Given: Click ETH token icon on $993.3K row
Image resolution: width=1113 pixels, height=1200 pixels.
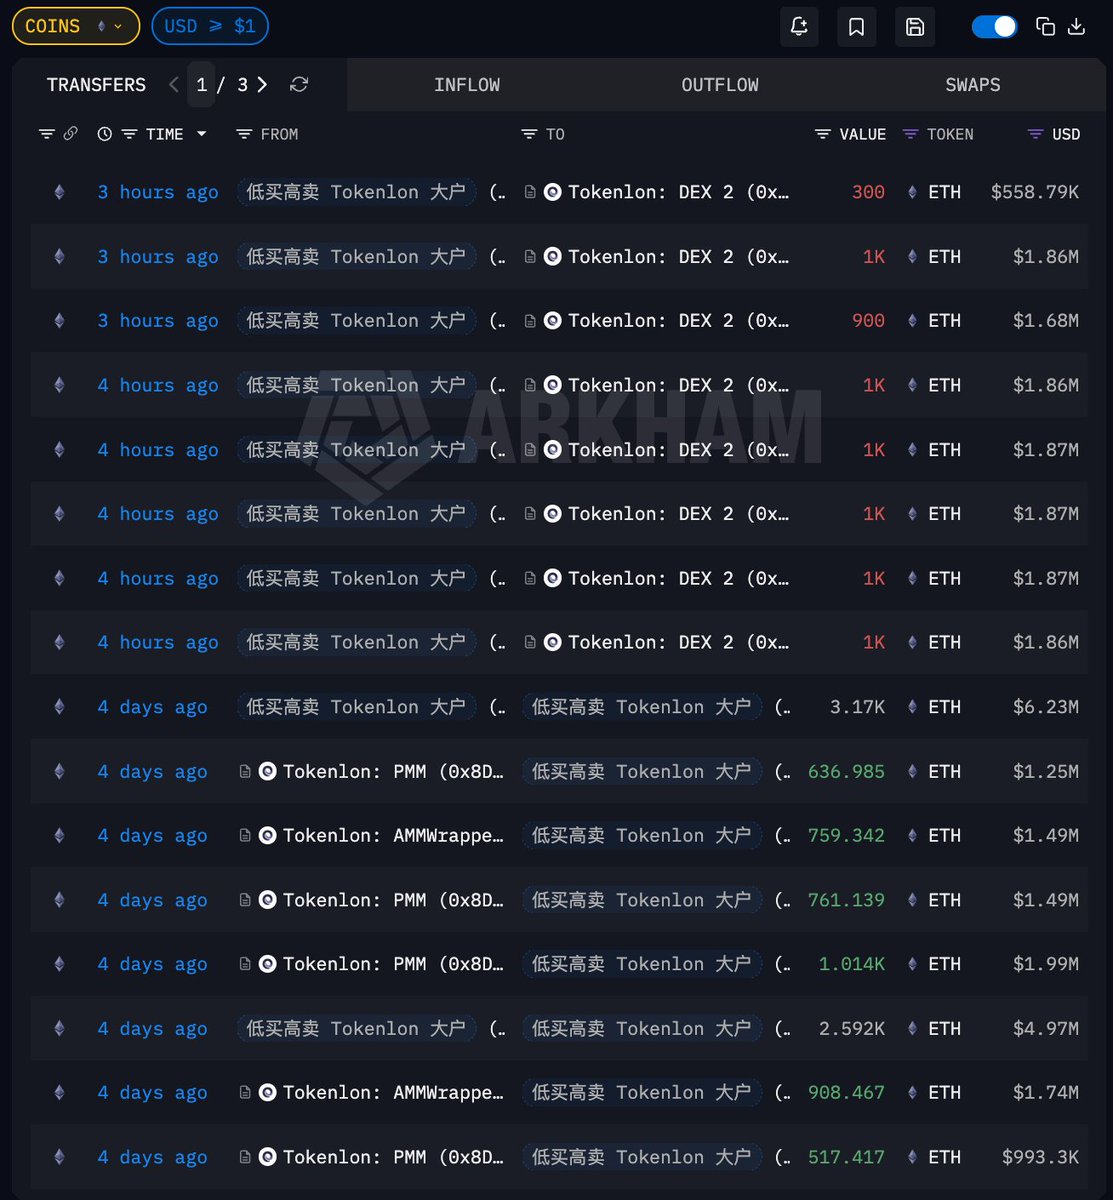Looking at the screenshot, I should tap(911, 1157).
